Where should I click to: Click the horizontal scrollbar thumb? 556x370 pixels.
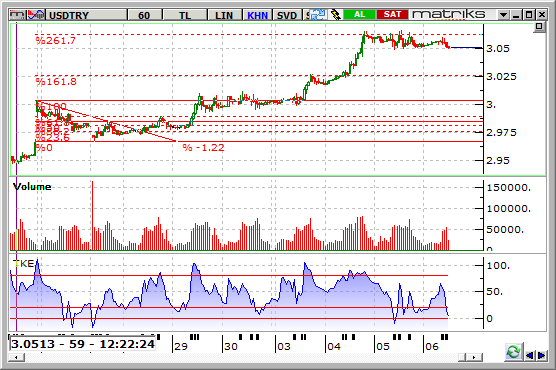462,357
